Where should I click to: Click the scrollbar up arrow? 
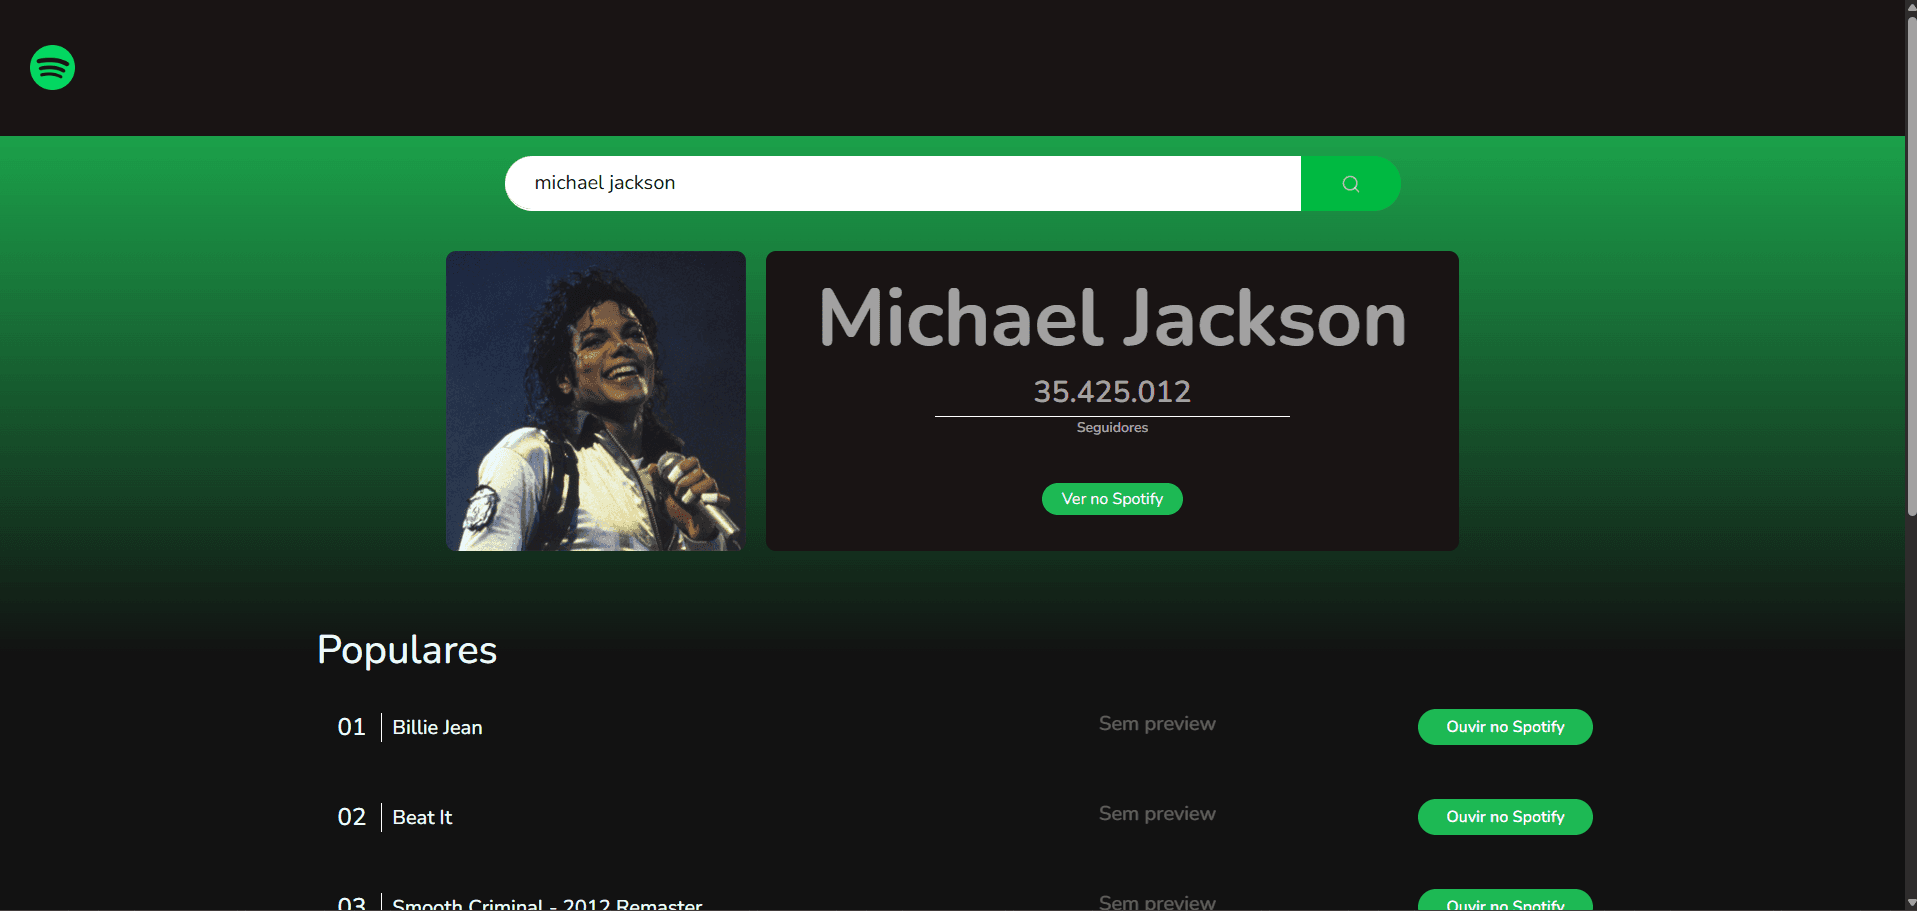pos(1909,6)
